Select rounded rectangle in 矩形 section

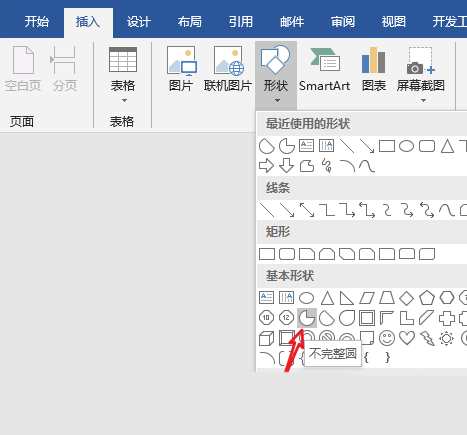pos(287,254)
